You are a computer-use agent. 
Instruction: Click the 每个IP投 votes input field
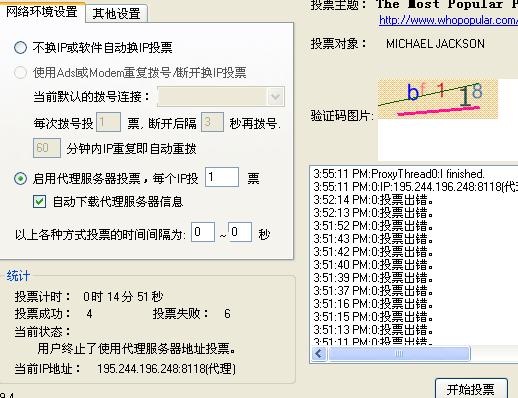pos(222,177)
